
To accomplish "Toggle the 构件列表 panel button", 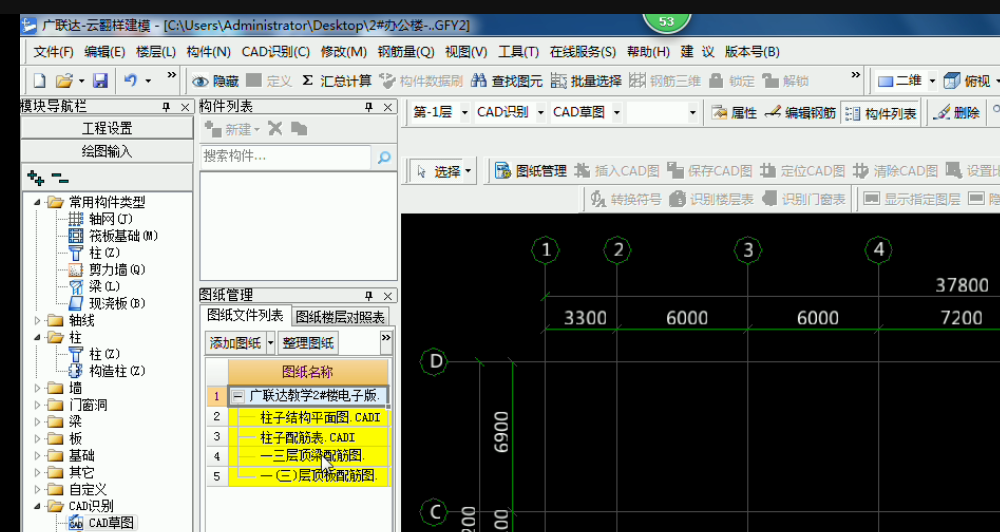I will (x=881, y=114).
